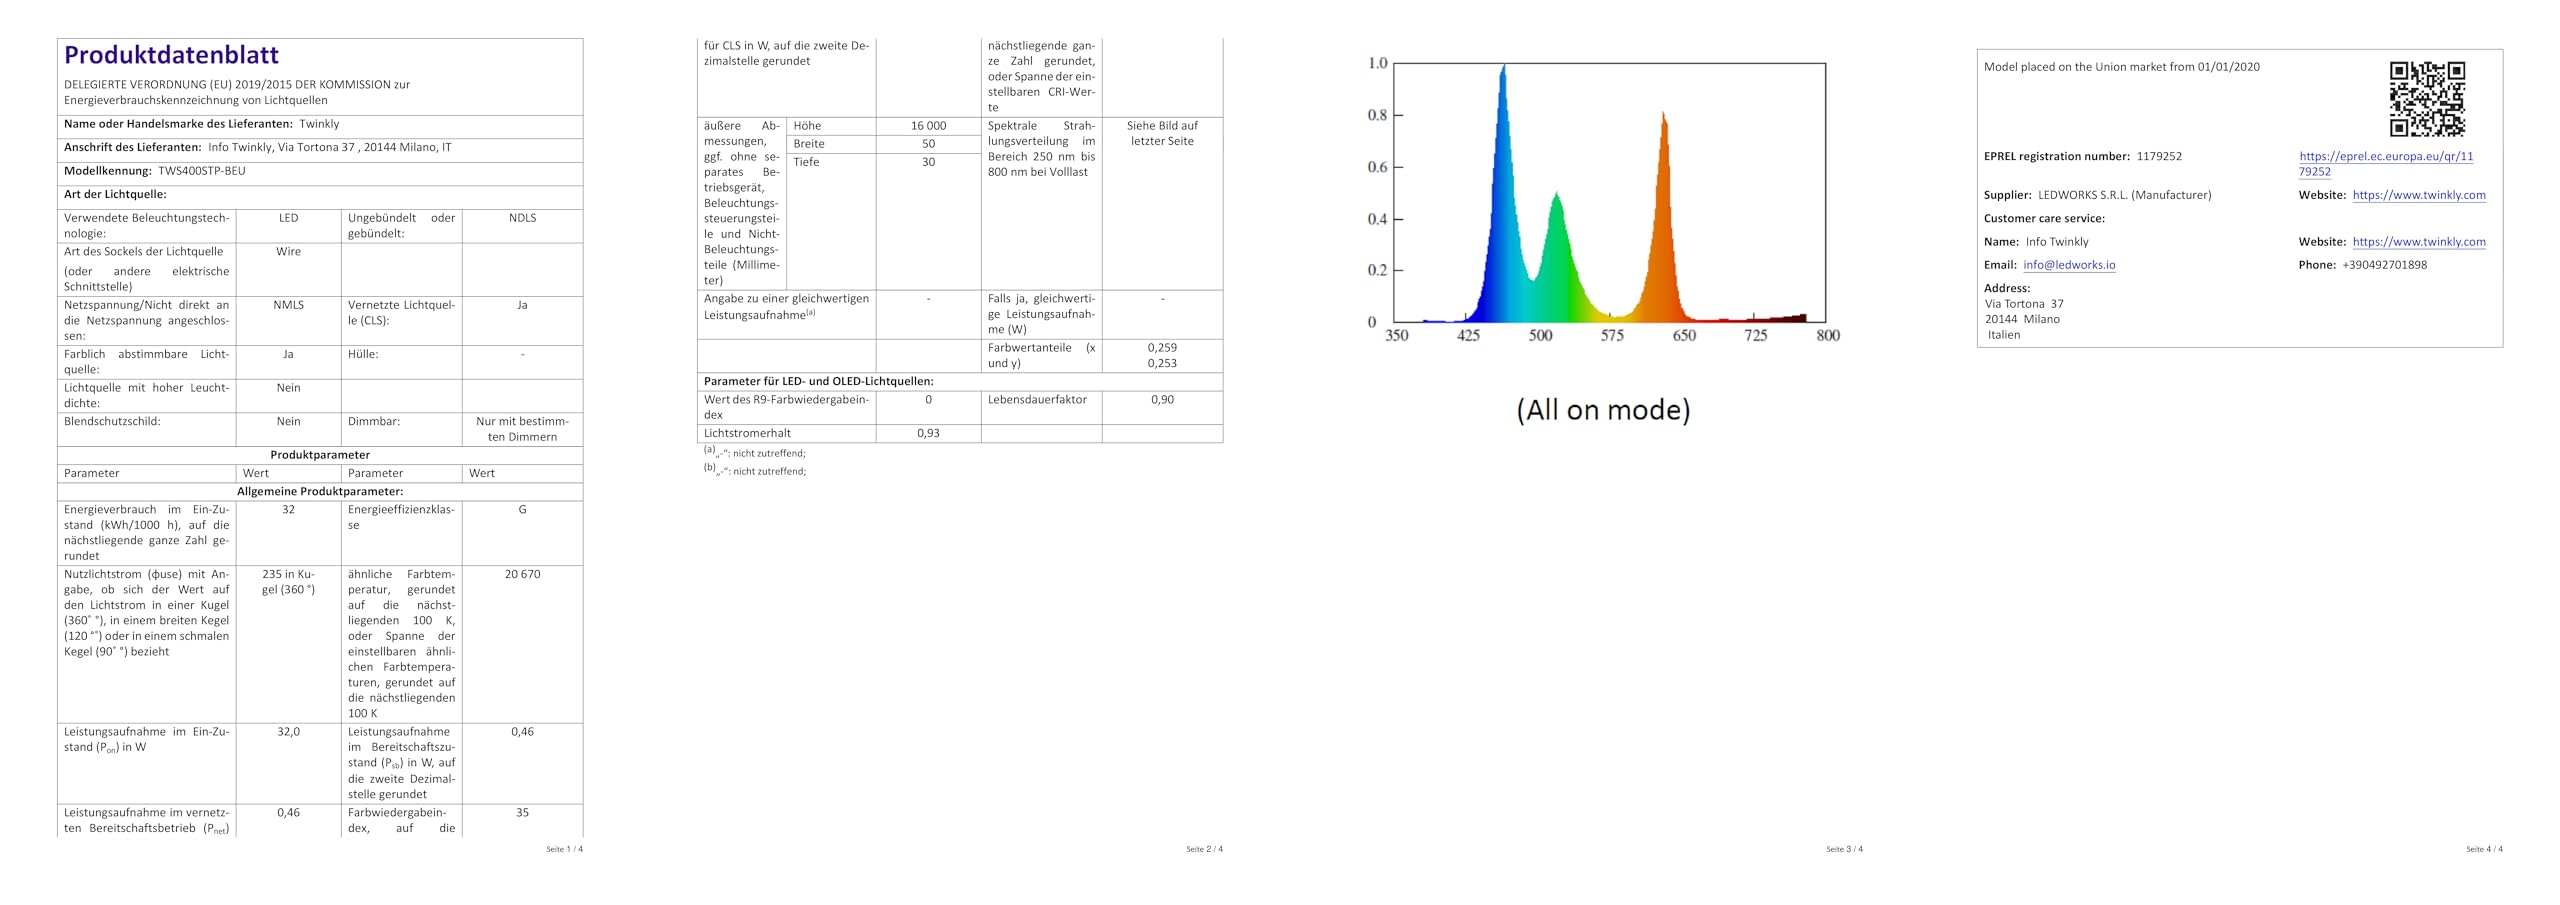2560x905 pixels.
Task: Click the "Hülle:" label
Action: coord(363,354)
